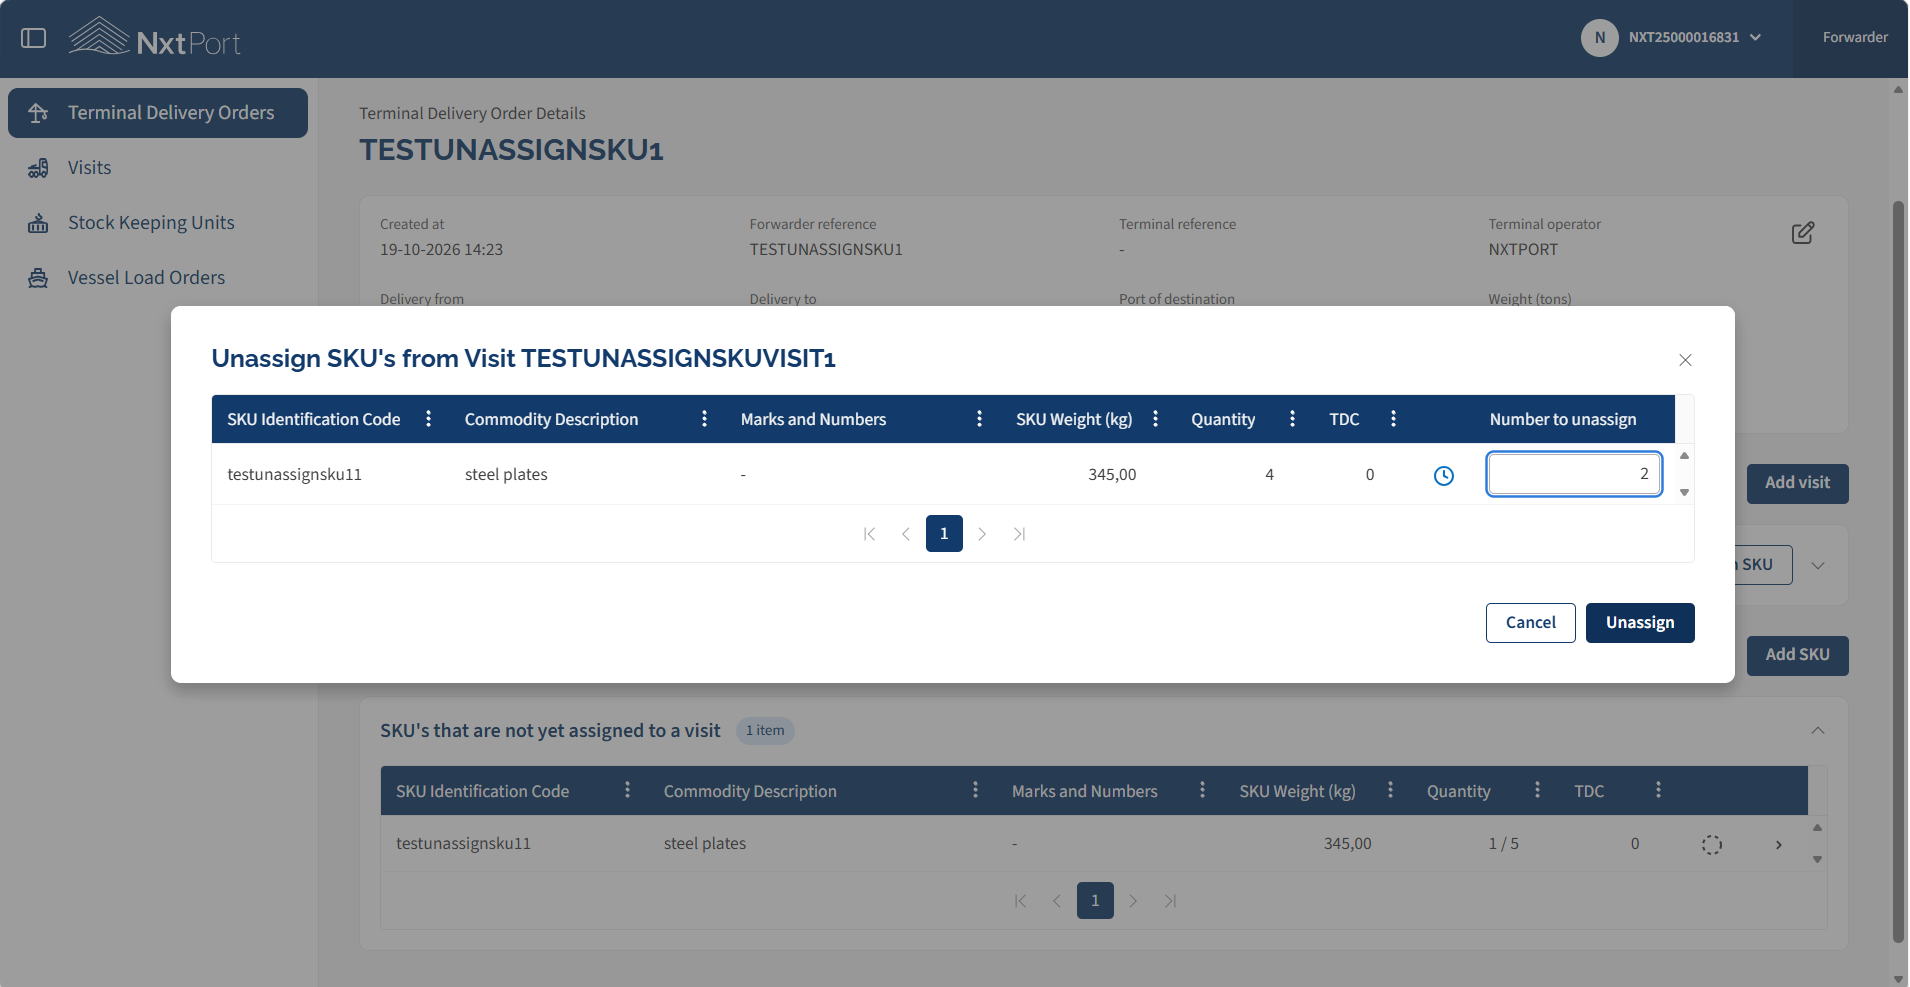Open Quantity column menu in dialog
The image size is (1910, 987).
1292,419
